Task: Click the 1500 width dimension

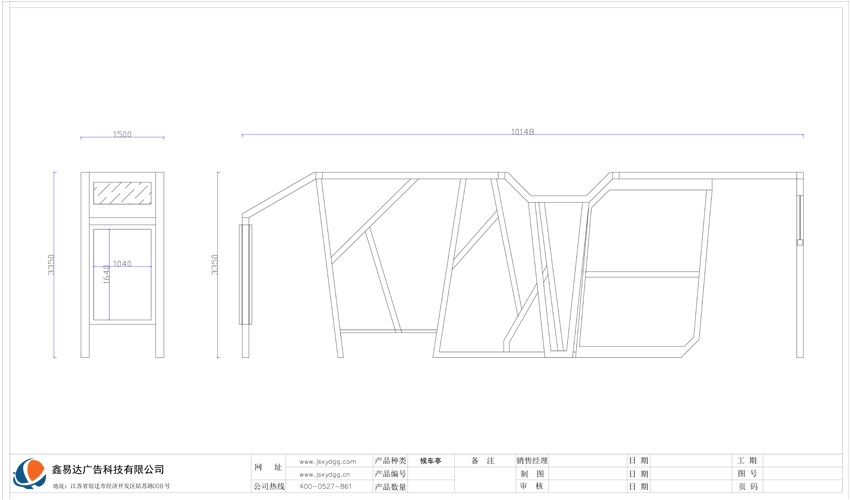Action: [122, 134]
